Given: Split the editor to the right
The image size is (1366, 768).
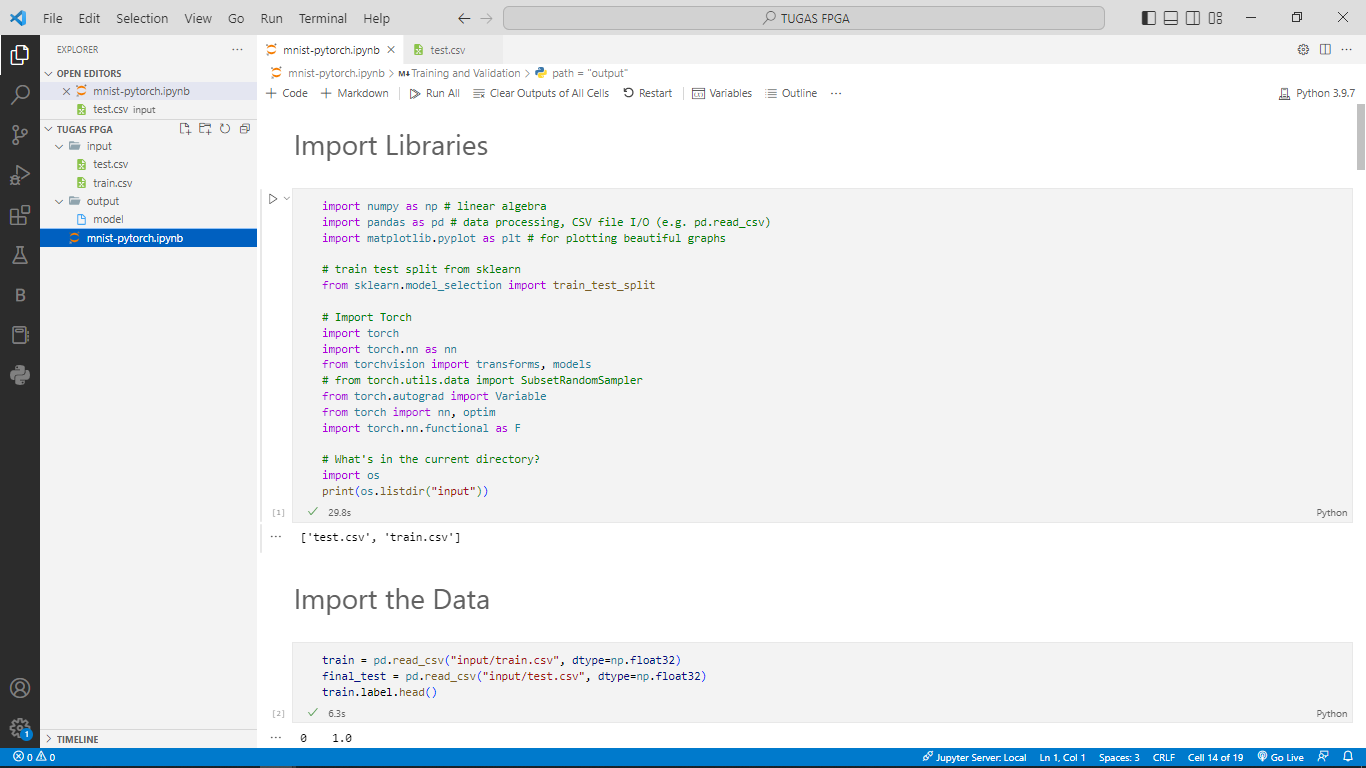Looking at the screenshot, I should [1325, 49].
